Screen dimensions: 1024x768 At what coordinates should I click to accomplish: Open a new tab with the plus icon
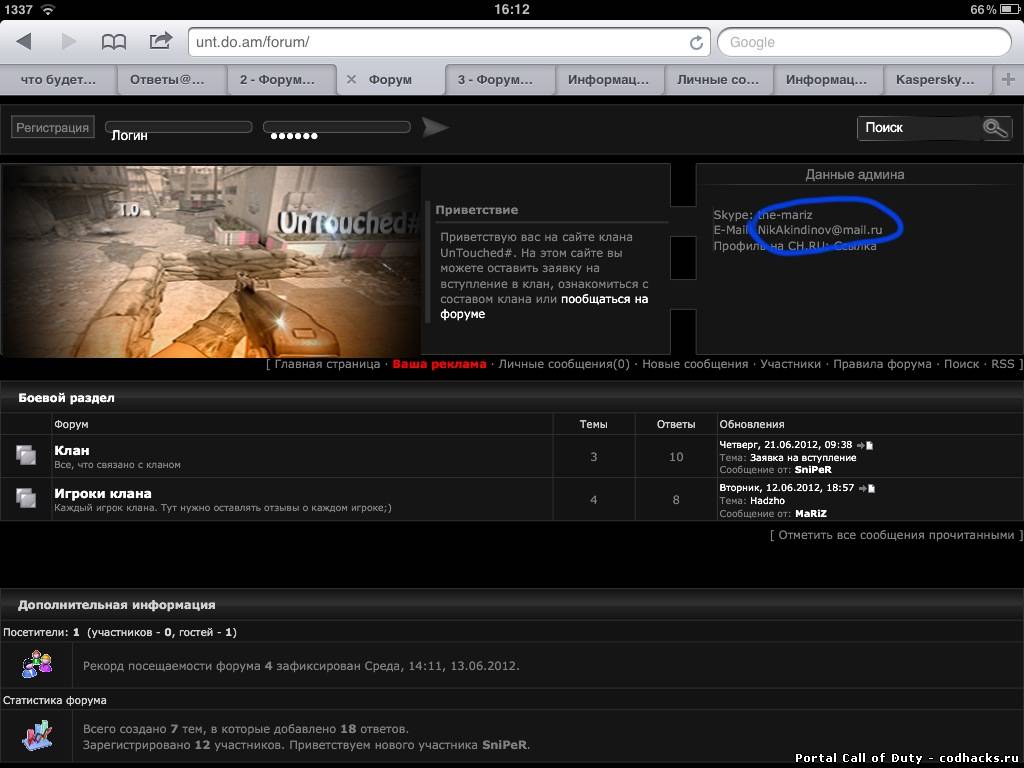pyautogui.click(x=1008, y=80)
